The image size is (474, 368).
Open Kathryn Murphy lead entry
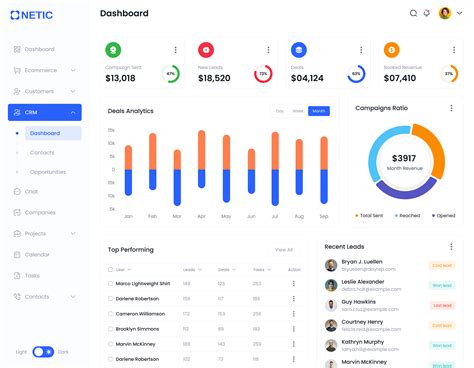[x=390, y=345]
